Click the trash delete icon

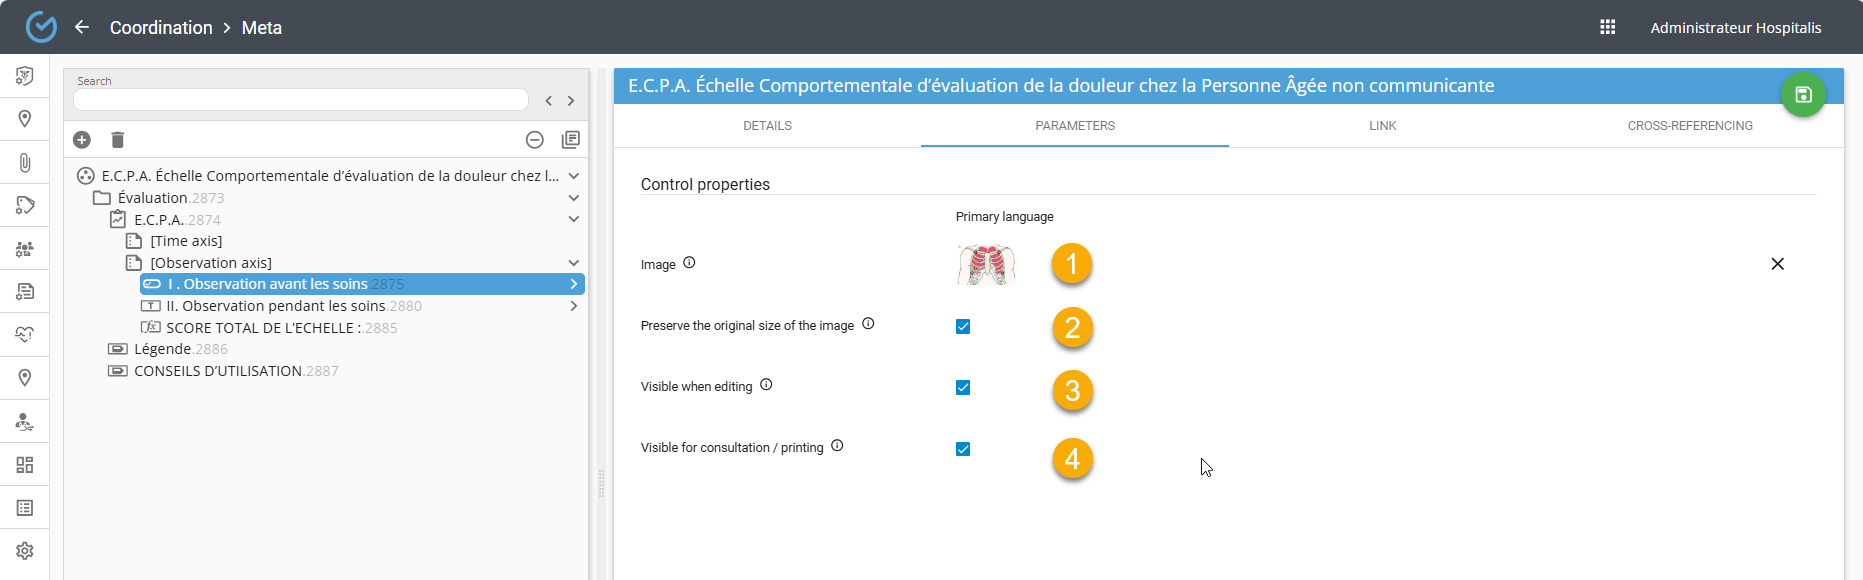[x=117, y=140]
